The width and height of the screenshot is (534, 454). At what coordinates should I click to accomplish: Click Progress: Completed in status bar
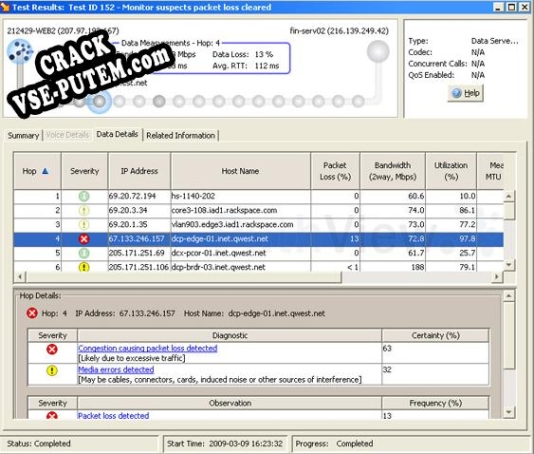334,444
